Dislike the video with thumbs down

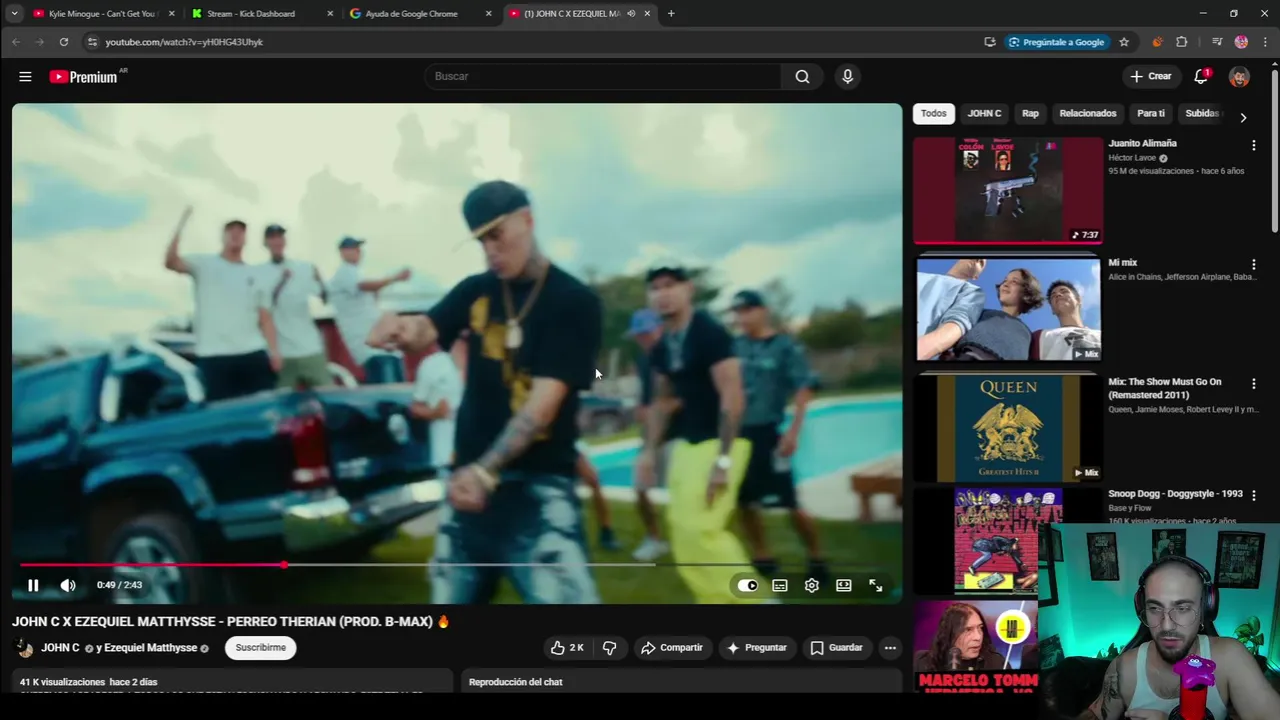610,648
